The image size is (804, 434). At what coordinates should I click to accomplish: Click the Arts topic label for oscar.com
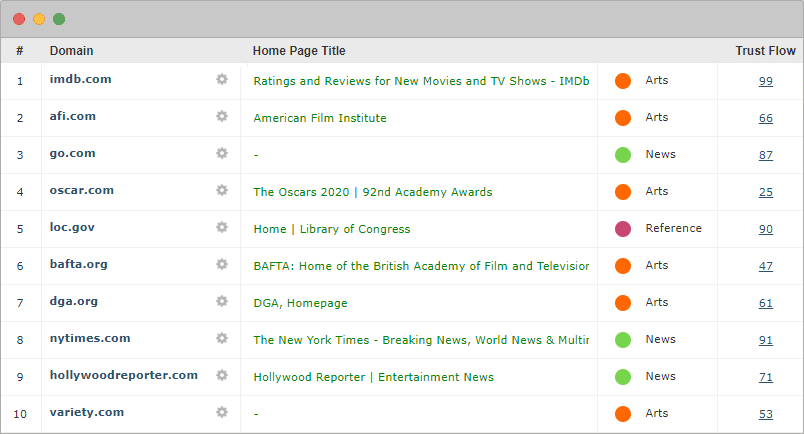click(x=657, y=191)
